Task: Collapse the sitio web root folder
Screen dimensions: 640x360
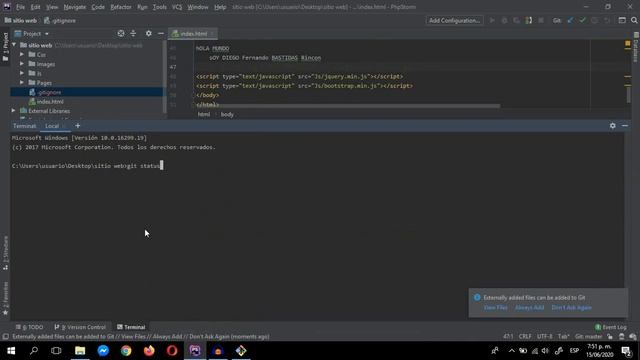Action: click(x=14, y=45)
